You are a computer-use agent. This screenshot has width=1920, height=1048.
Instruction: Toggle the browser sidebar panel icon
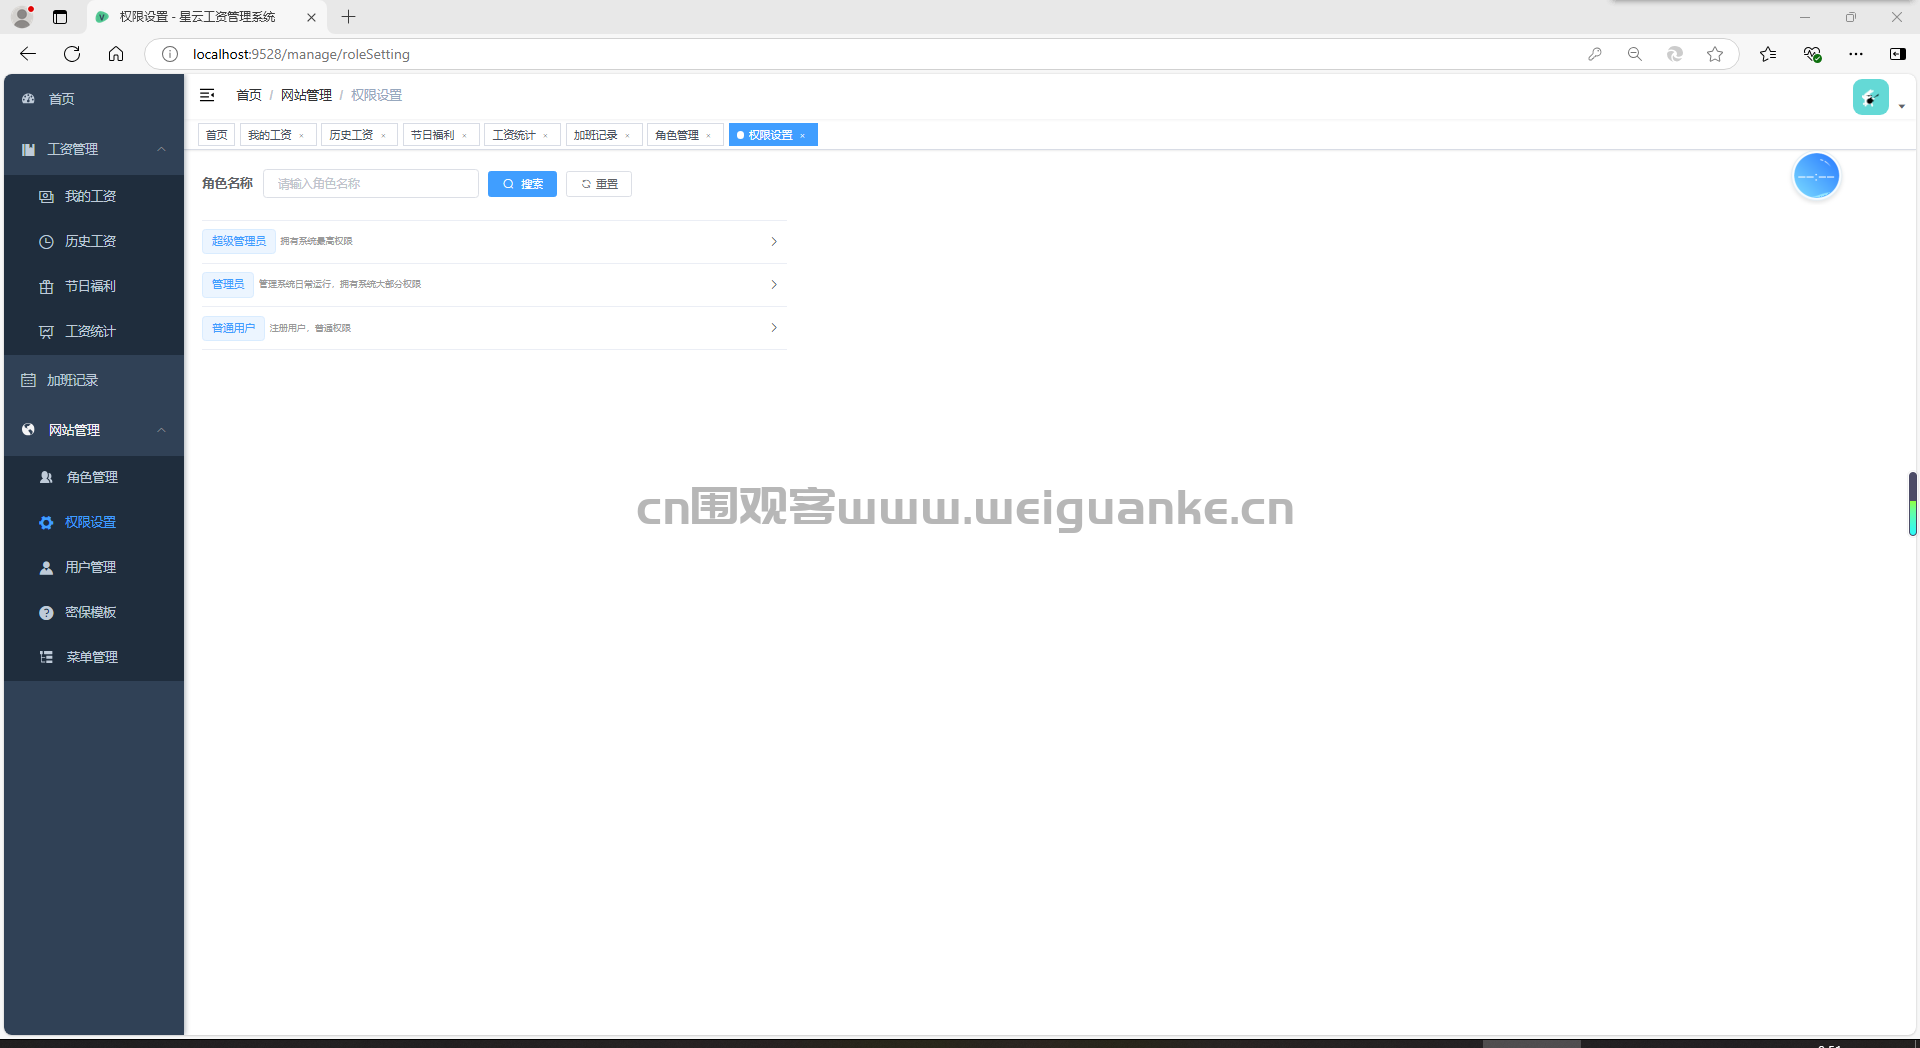(x=1898, y=54)
